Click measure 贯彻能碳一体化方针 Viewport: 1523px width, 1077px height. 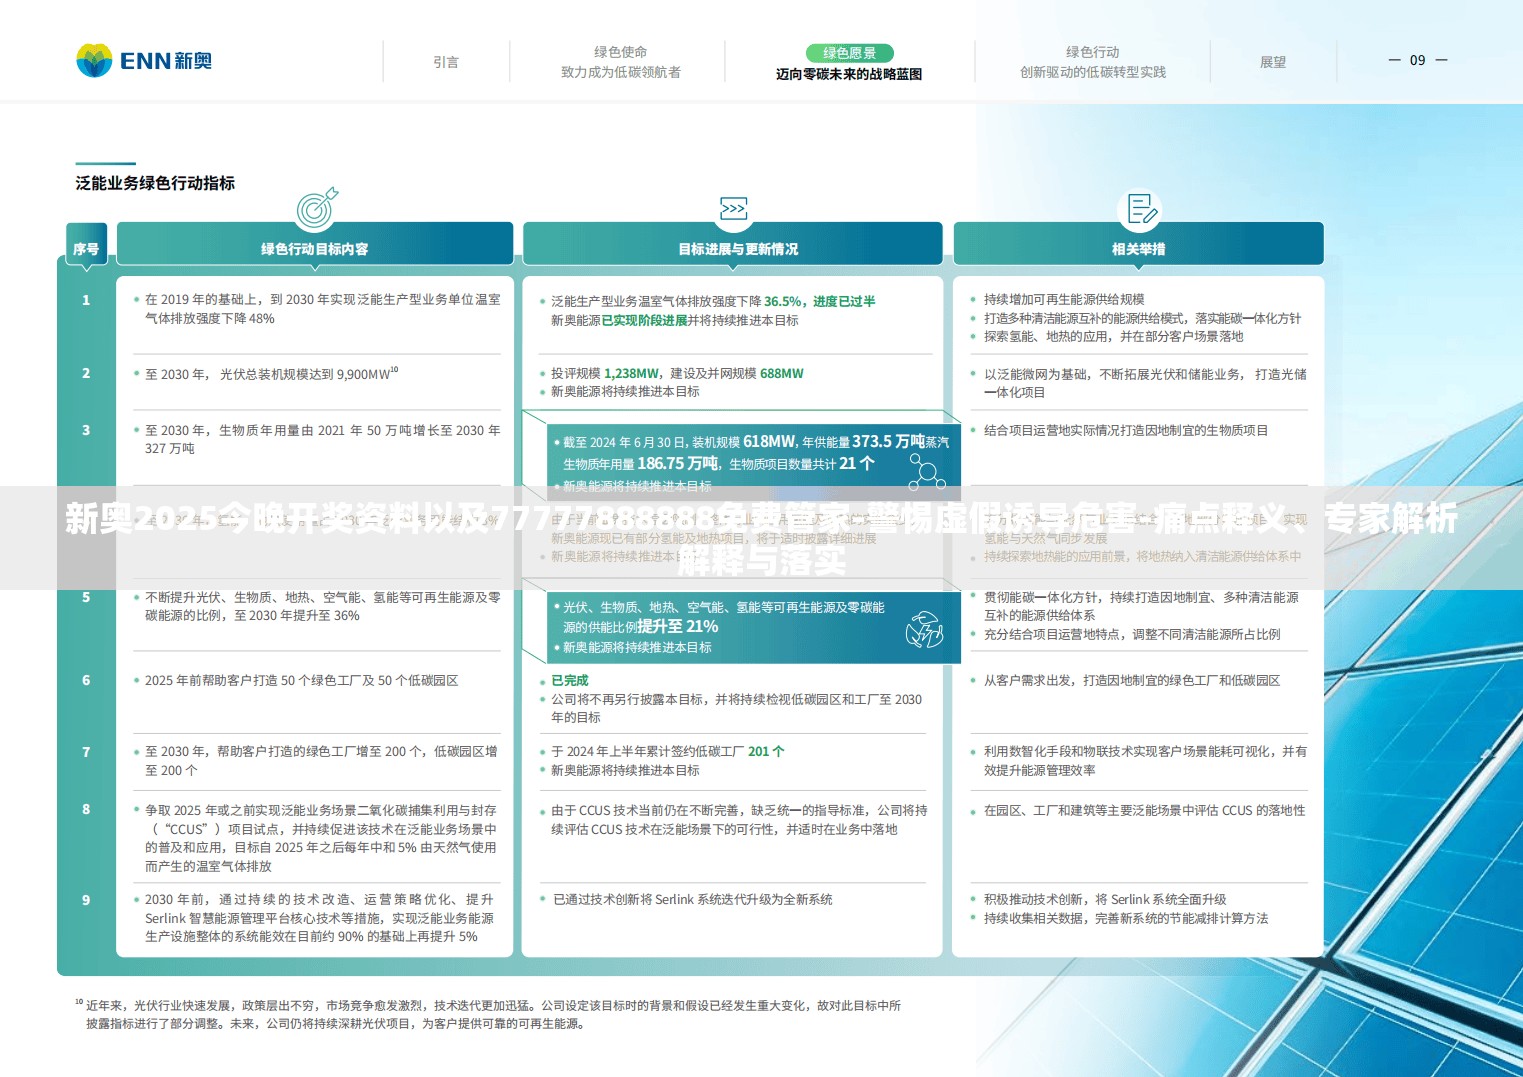(1044, 598)
